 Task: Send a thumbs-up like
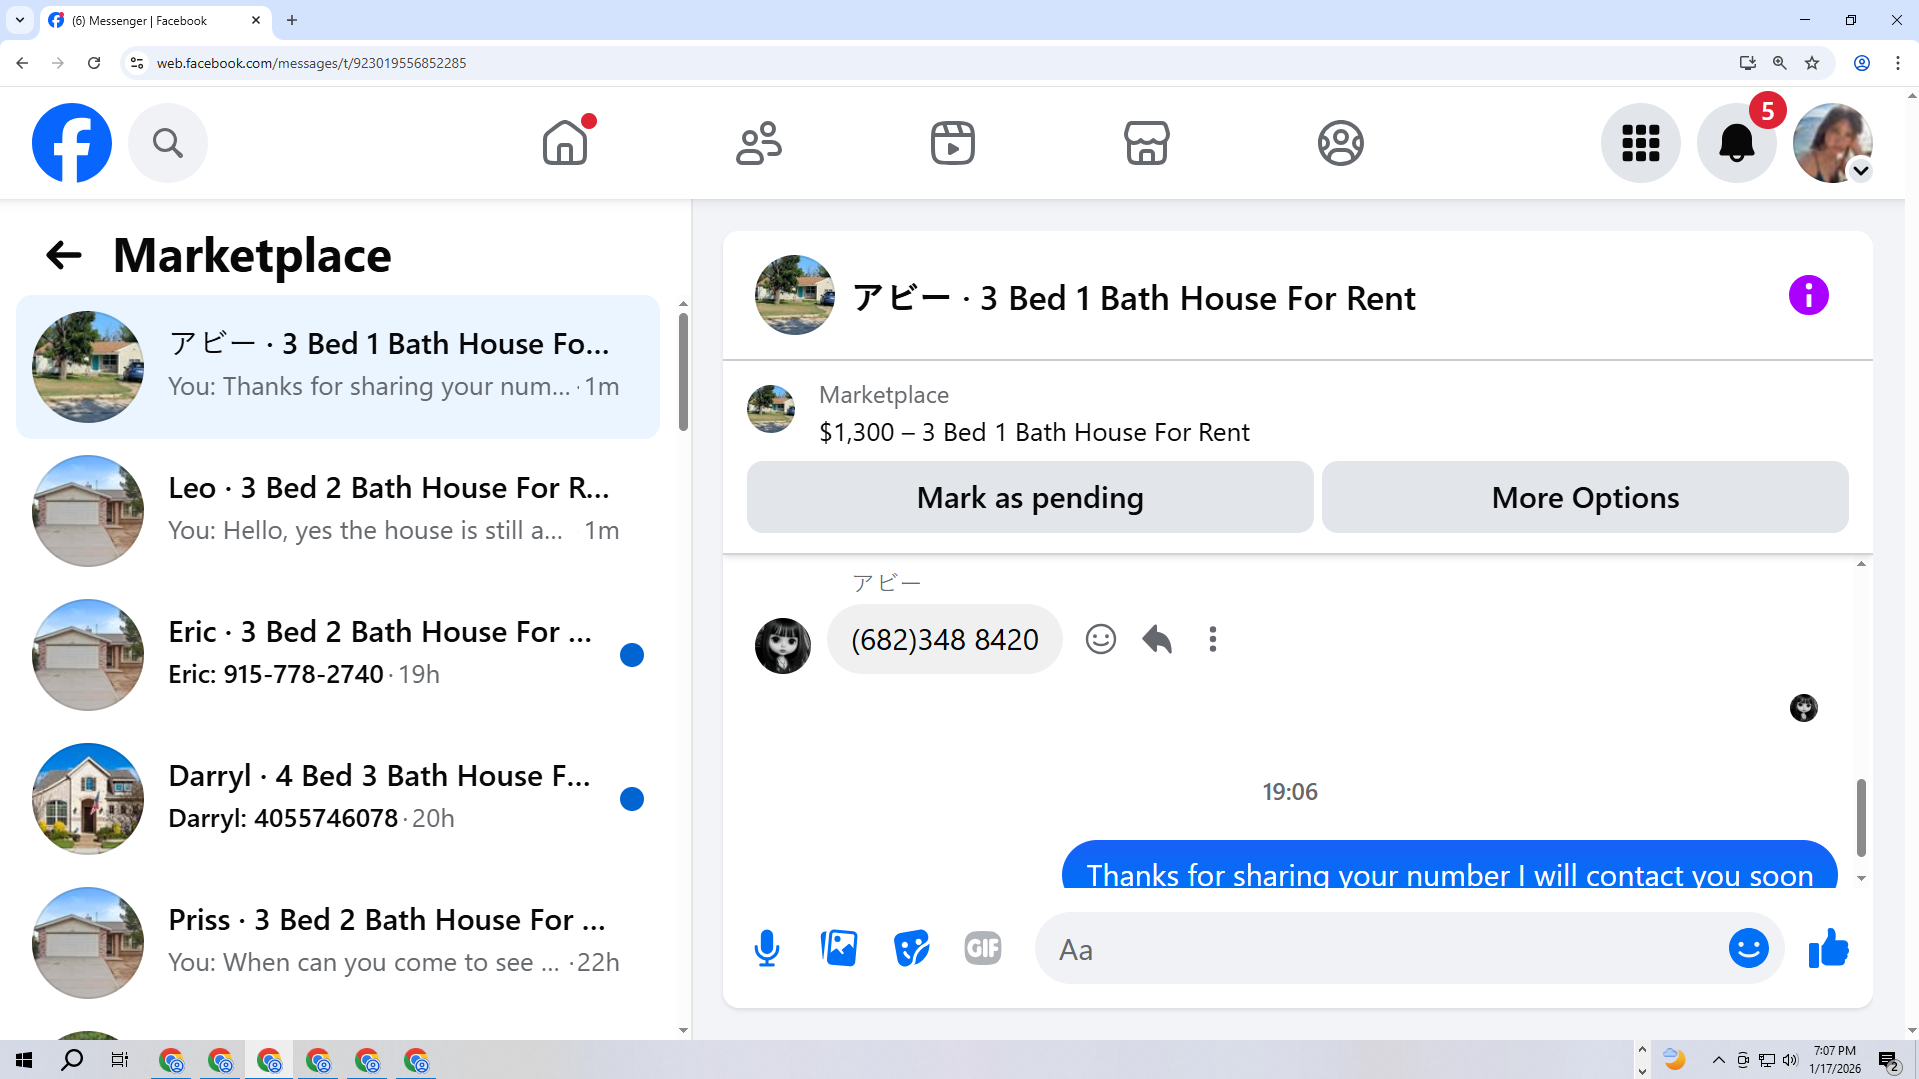(1829, 948)
